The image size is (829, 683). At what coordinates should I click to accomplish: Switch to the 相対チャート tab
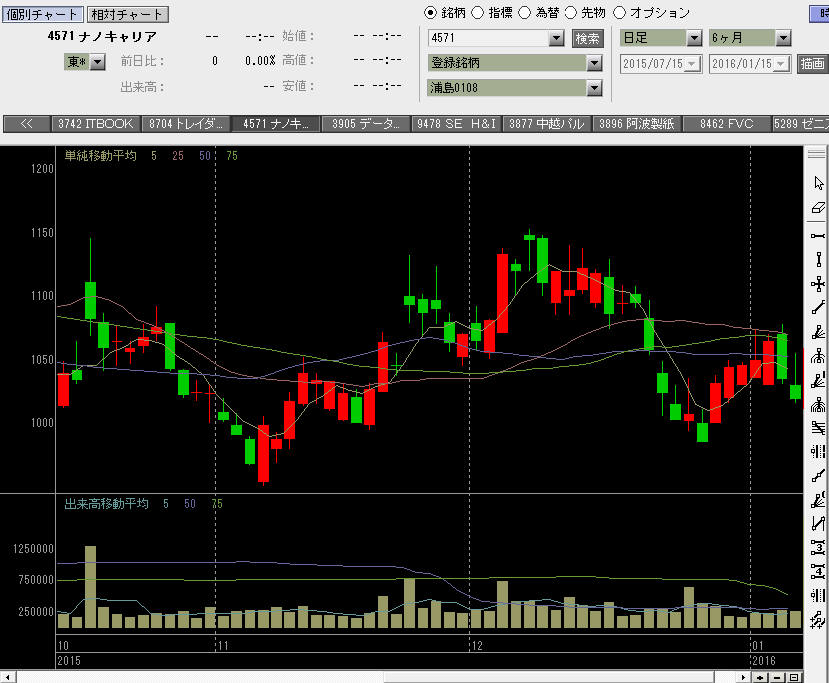127,14
